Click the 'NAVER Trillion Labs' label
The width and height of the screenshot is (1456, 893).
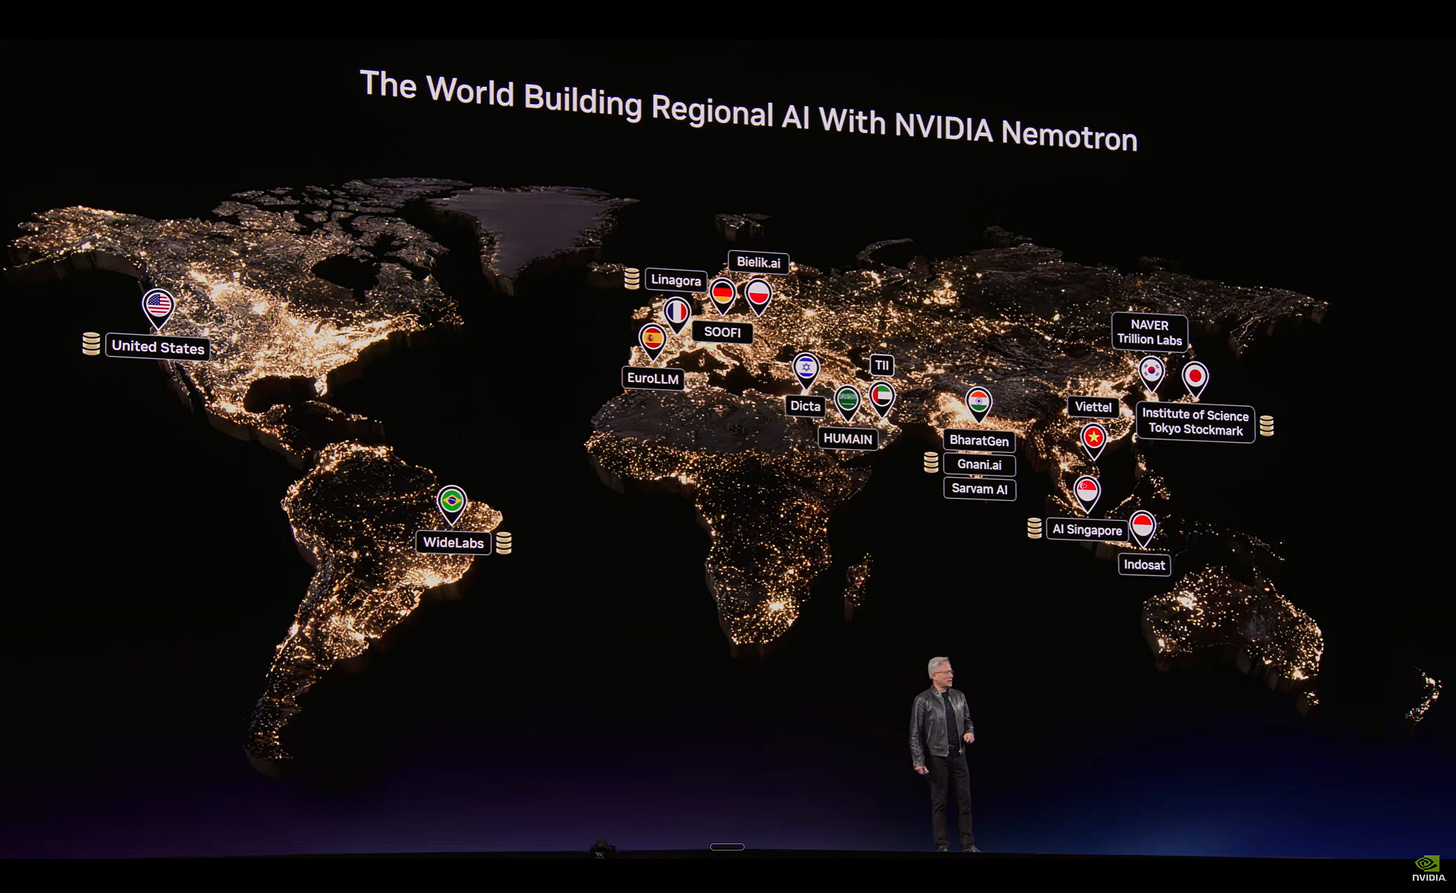[x=1150, y=332]
